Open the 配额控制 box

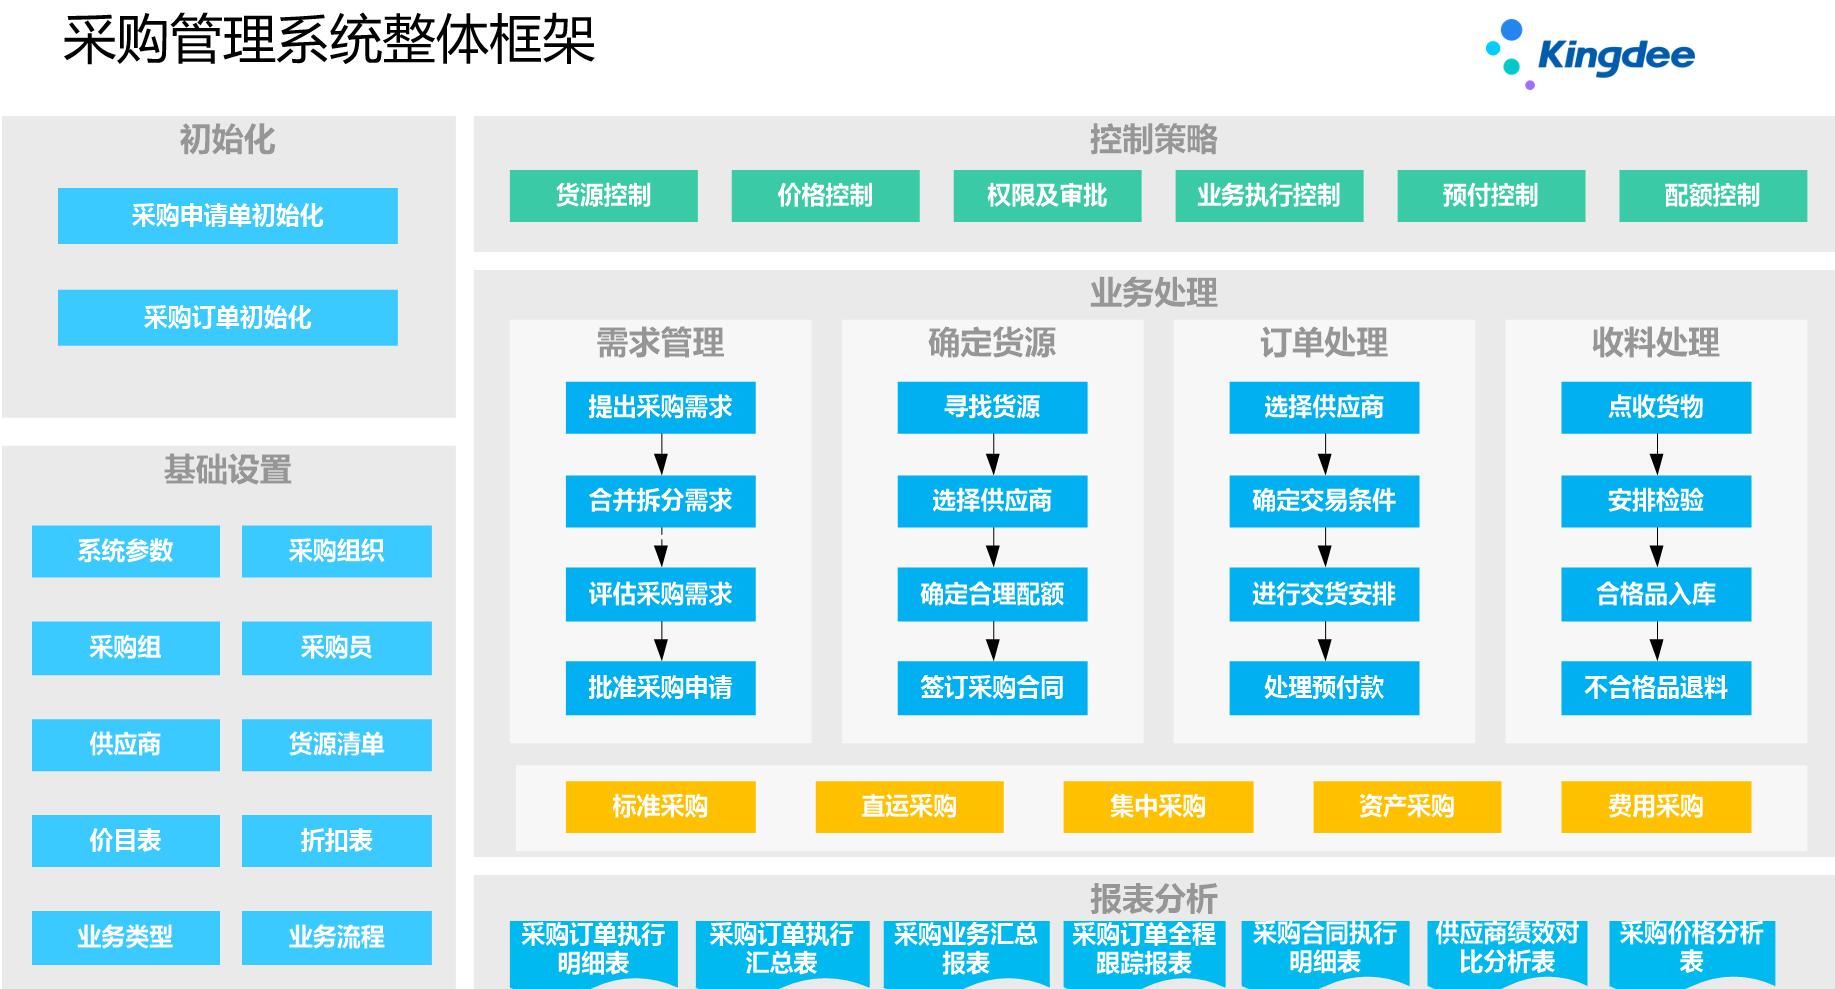click(1713, 196)
